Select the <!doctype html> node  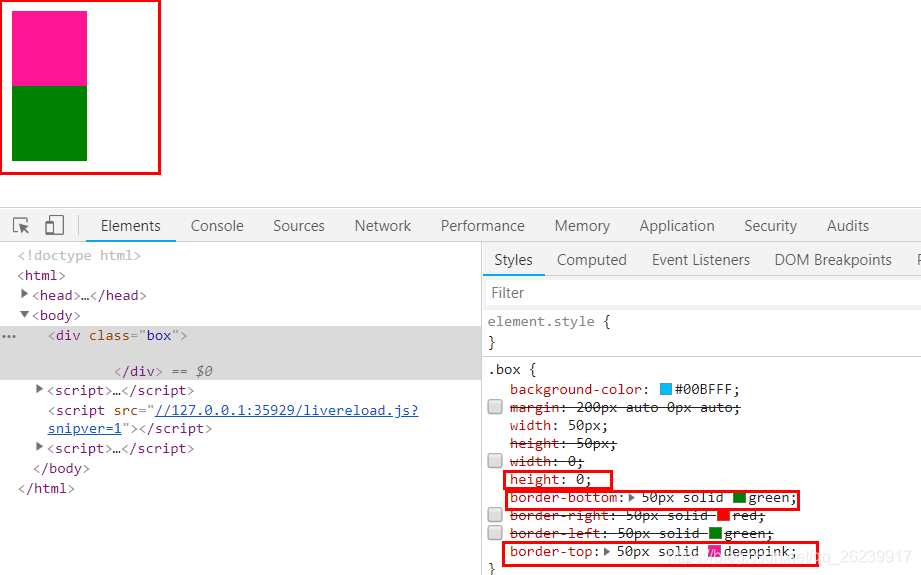coord(79,255)
